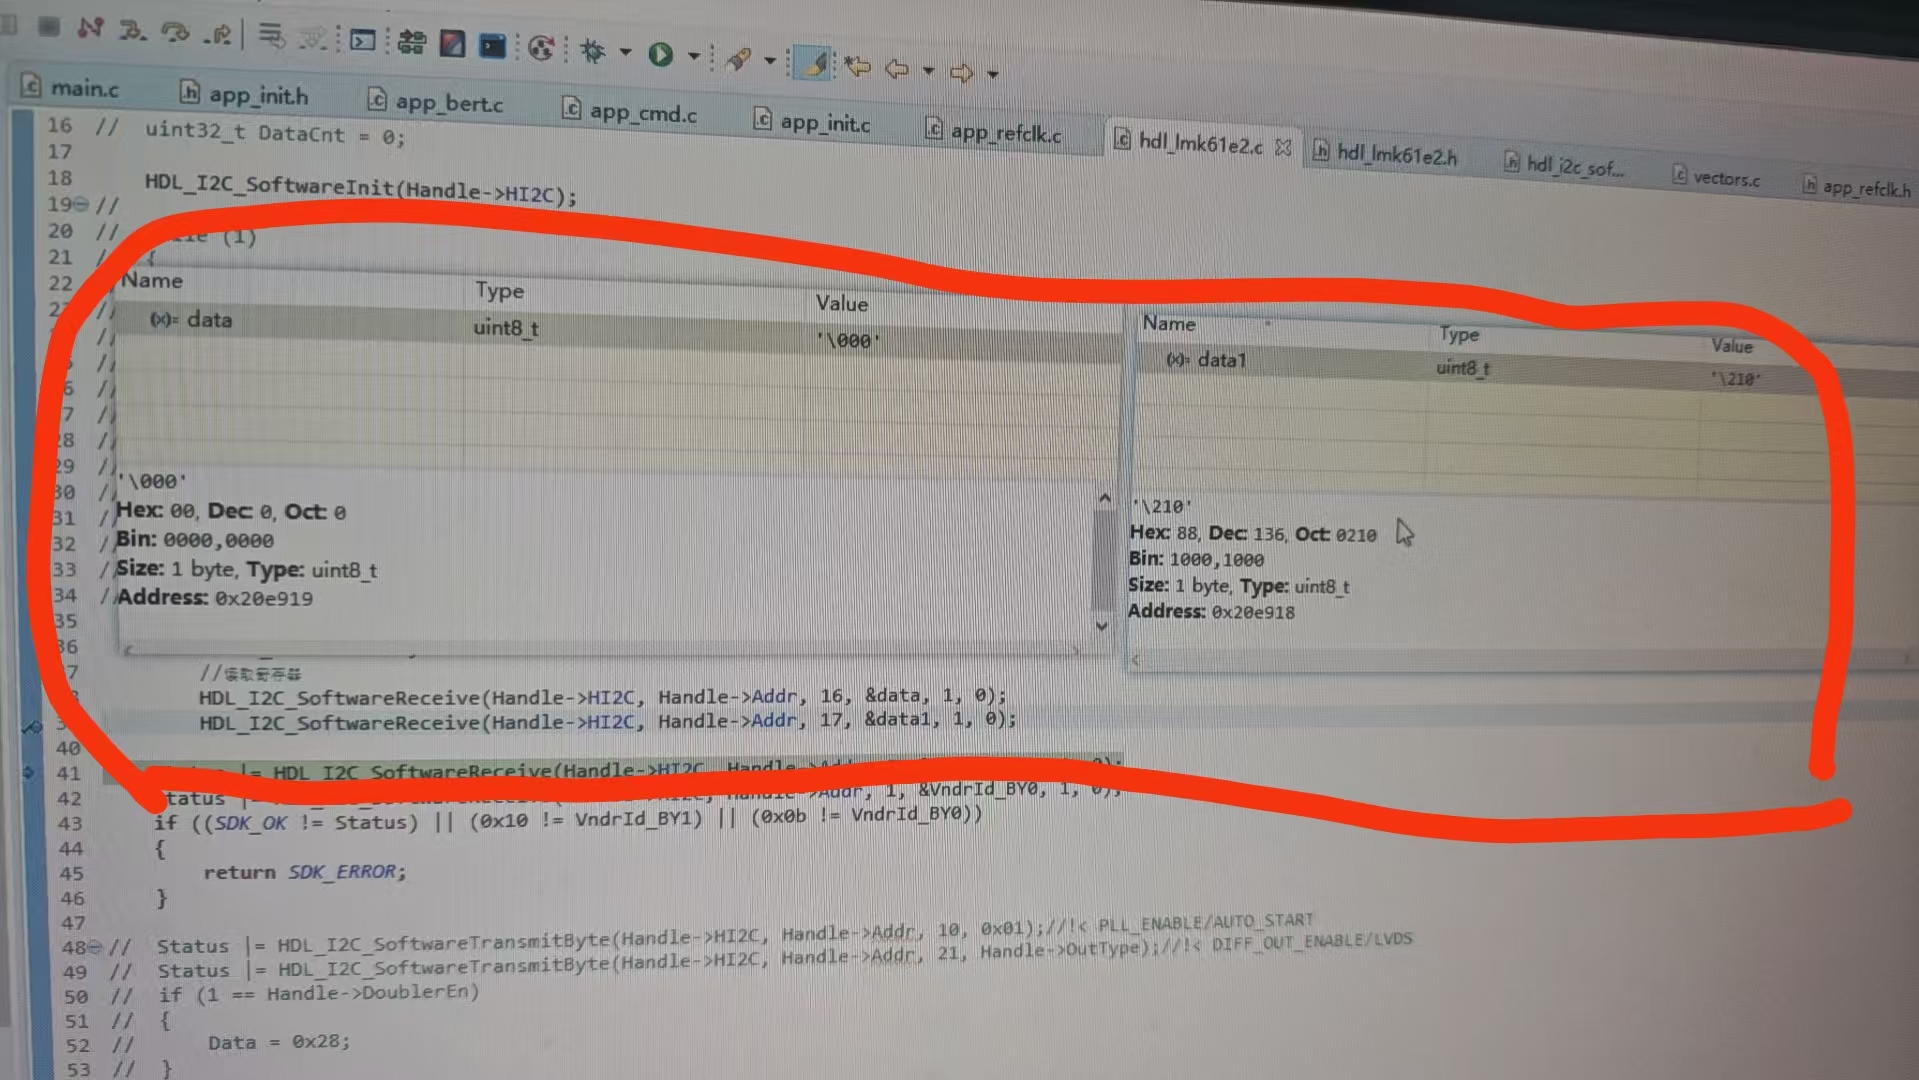Switch to the main.c tab

[70, 87]
